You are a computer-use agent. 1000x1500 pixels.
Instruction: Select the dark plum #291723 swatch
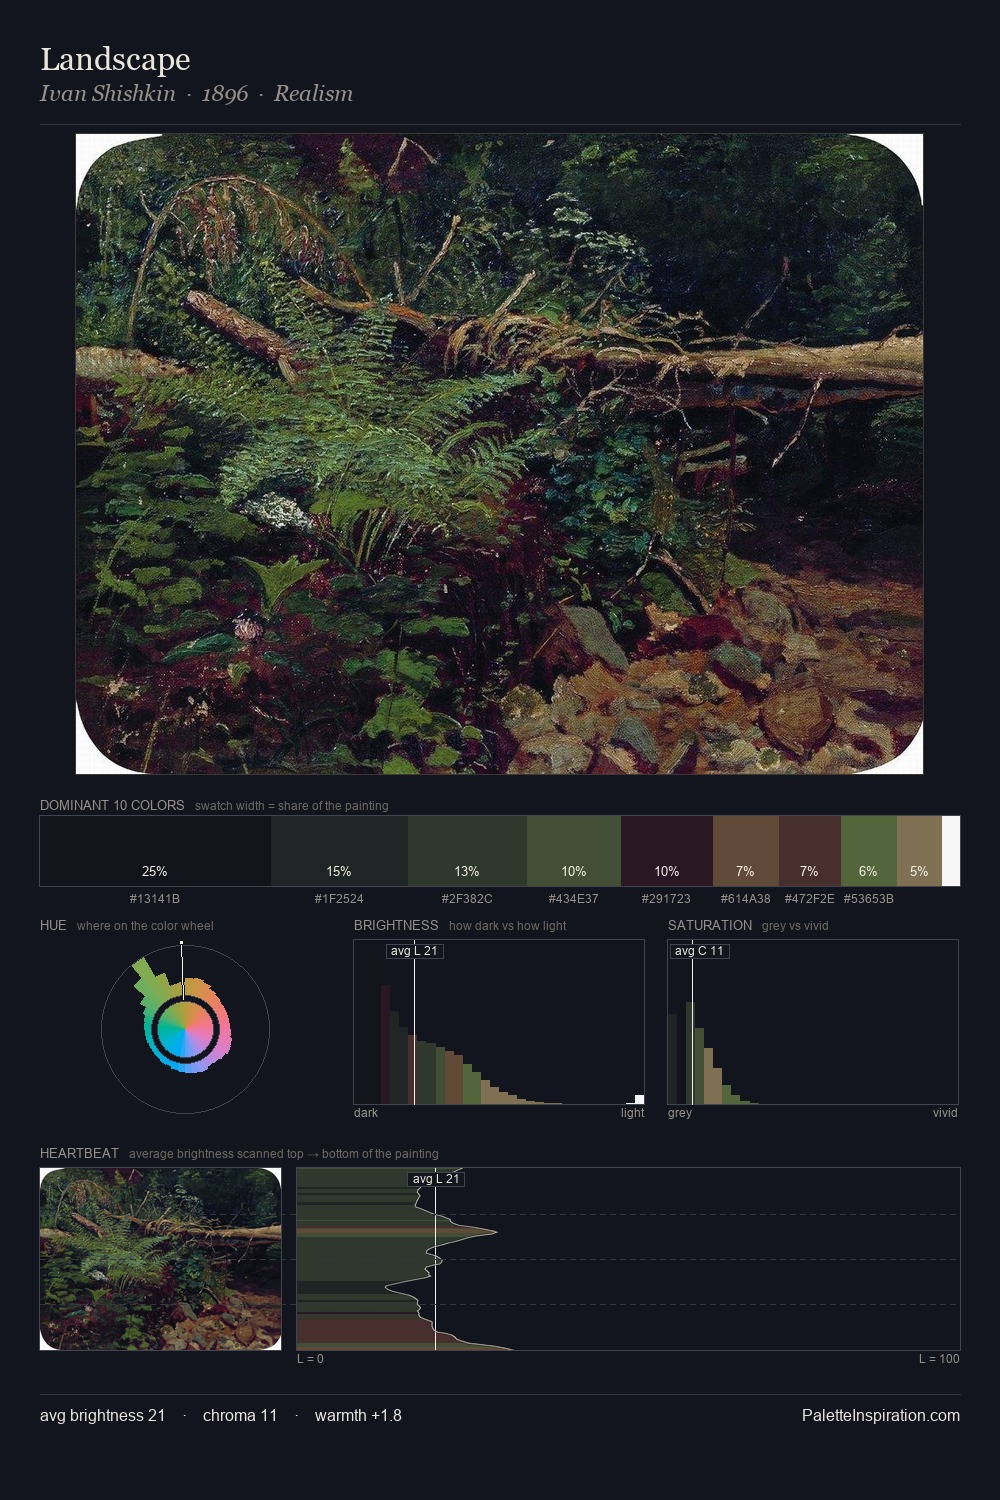667,851
